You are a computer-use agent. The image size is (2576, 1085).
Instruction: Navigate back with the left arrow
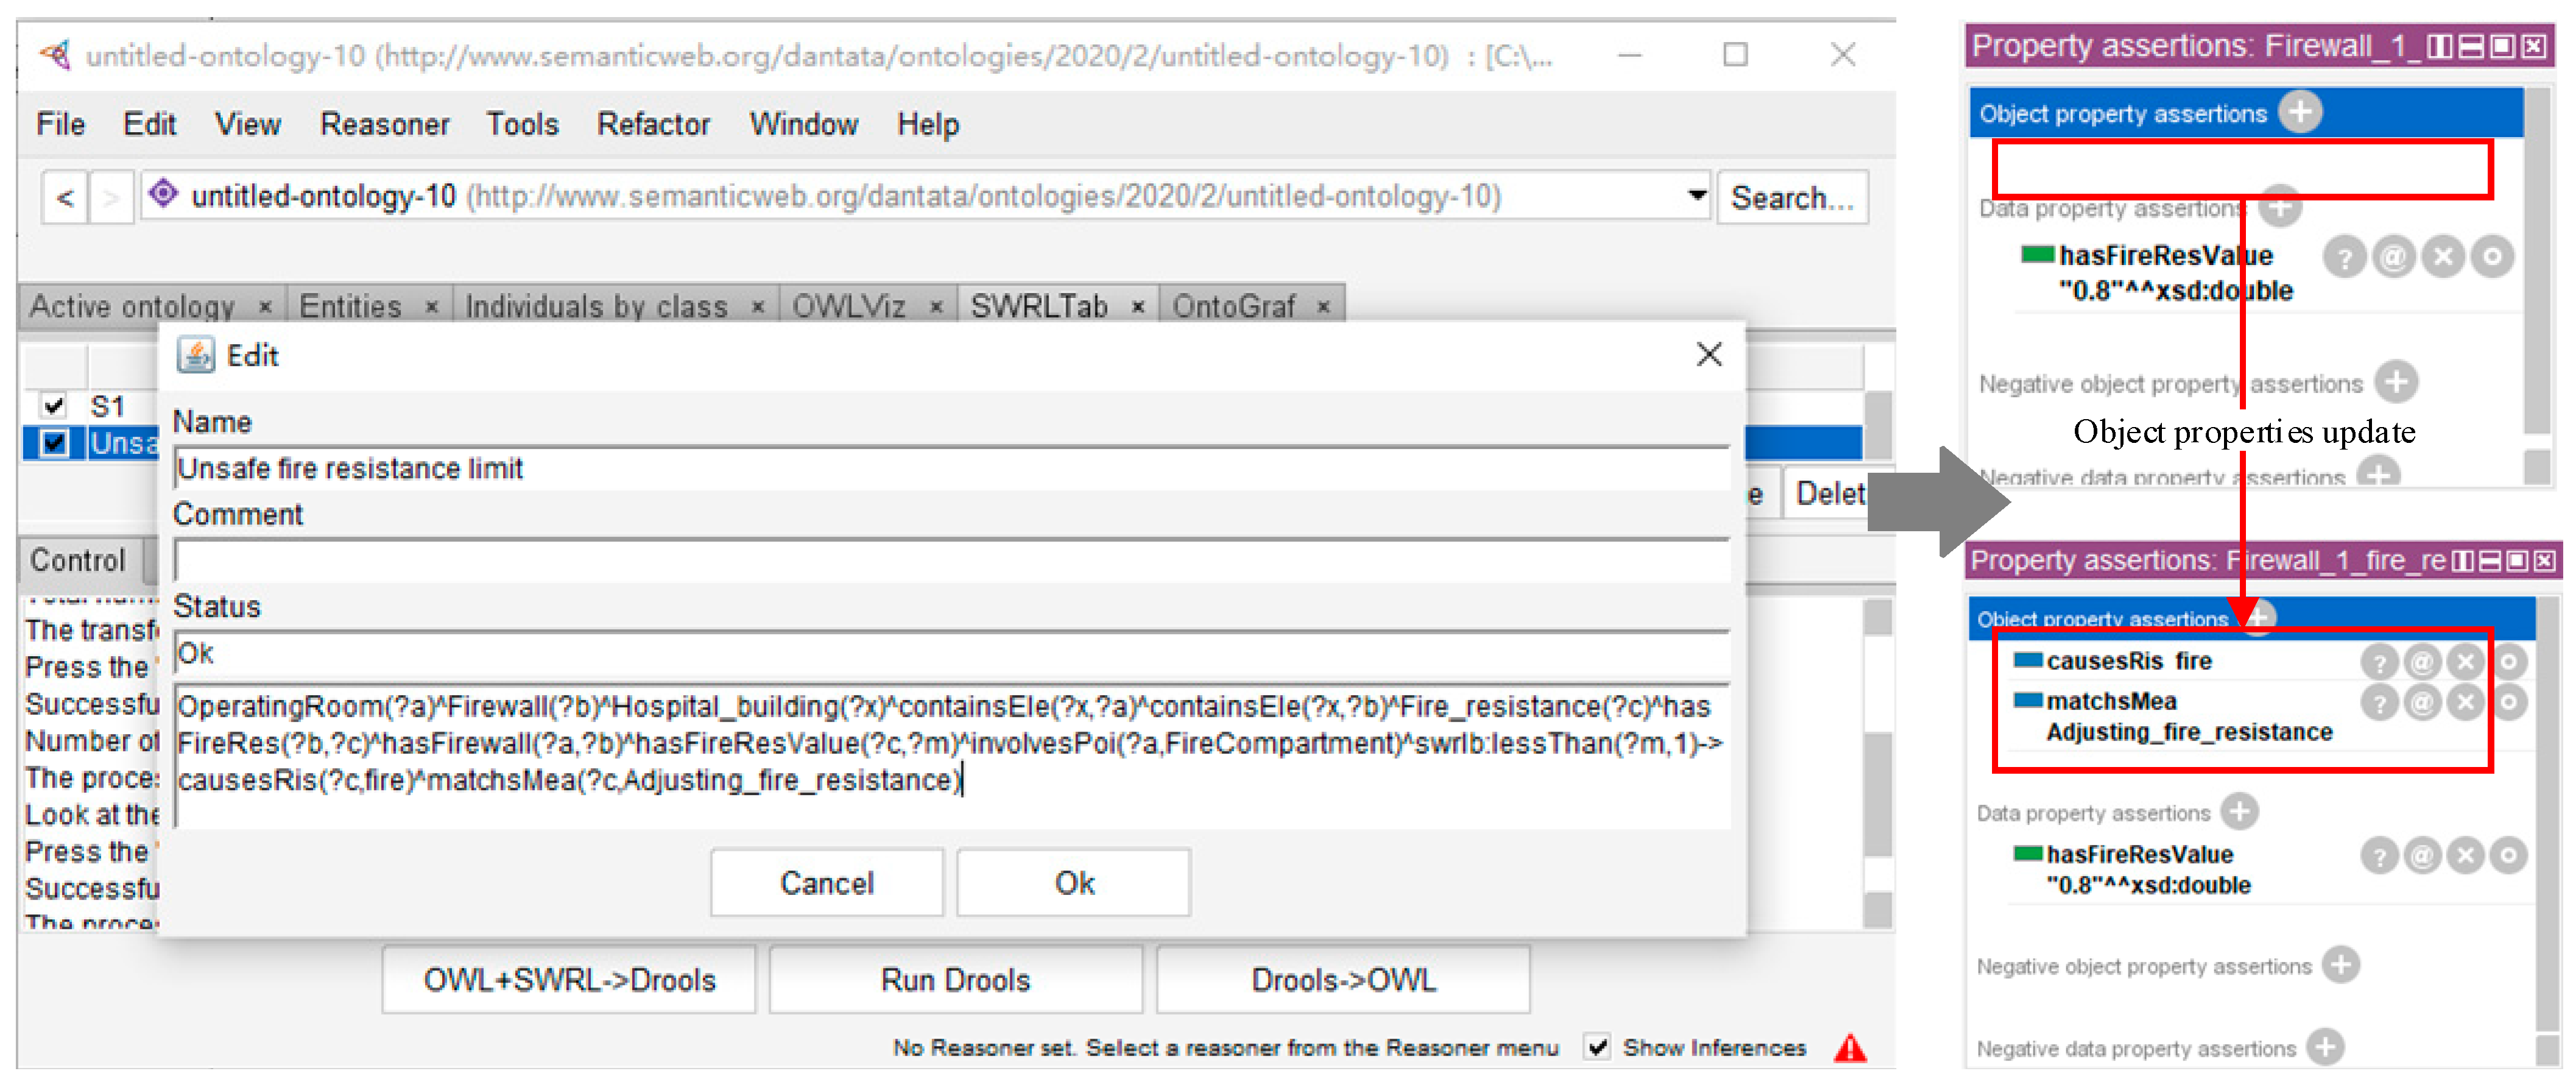pos(65,197)
